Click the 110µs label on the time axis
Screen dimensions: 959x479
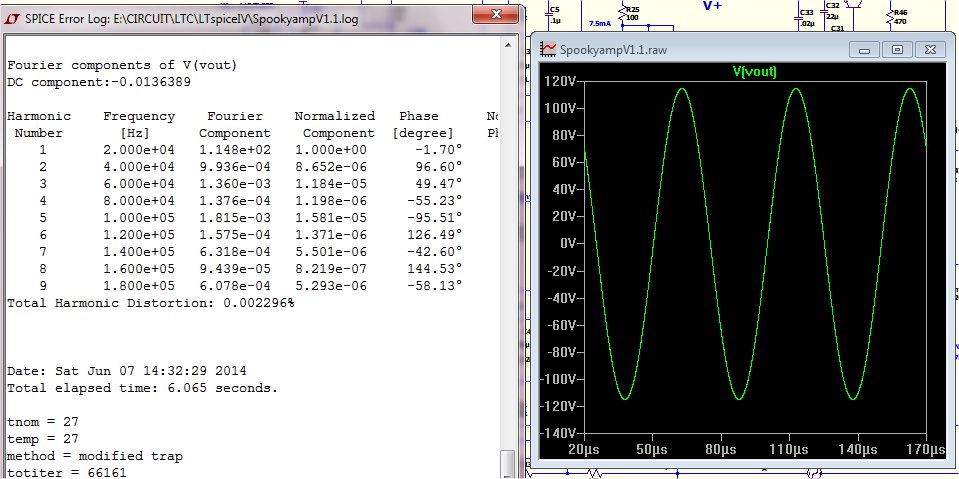[x=789, y=451]
